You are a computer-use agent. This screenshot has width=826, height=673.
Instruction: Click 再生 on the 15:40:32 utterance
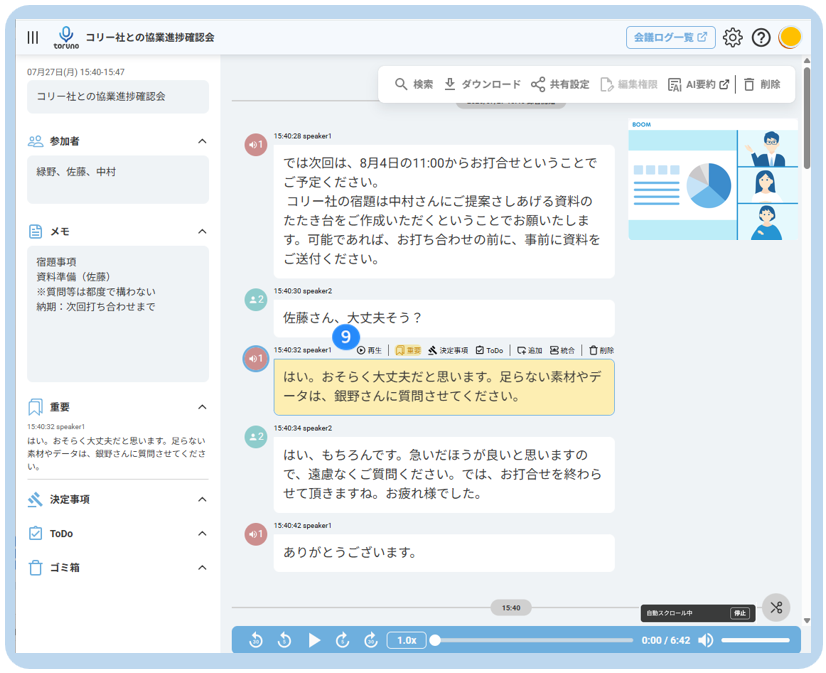click(x=369, y=350)
